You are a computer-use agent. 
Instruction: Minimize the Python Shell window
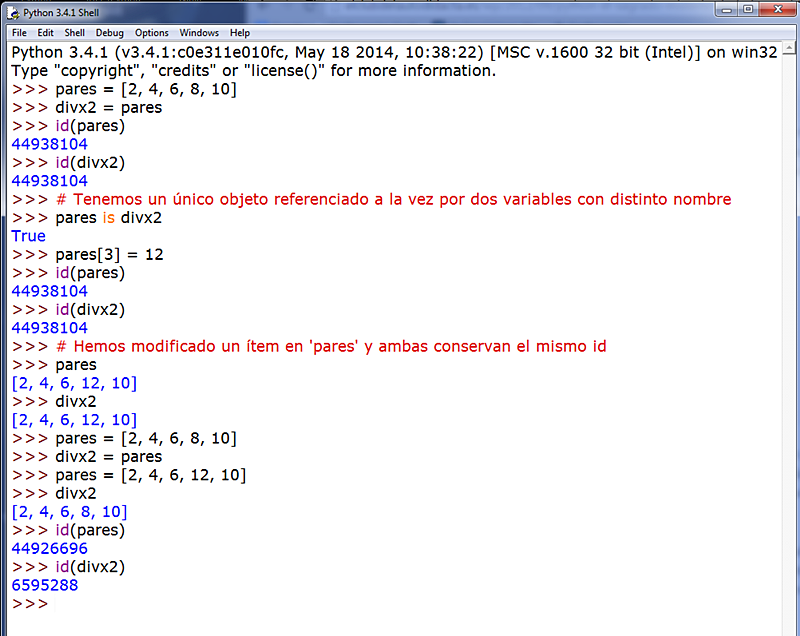726,9
